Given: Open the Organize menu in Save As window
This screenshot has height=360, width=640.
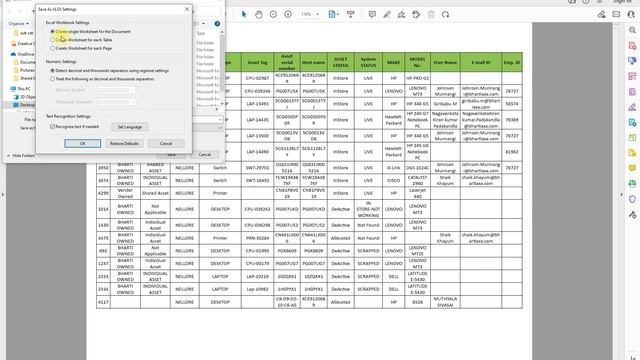Looking at the screenshot, I should tap(19, 24).
